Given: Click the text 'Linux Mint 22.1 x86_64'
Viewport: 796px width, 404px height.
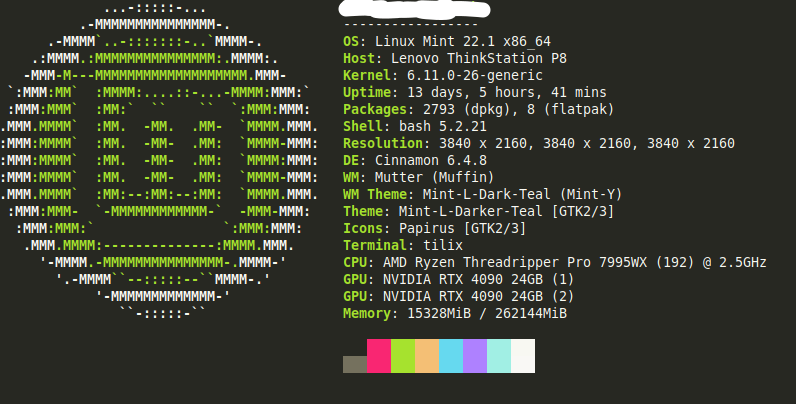Looking at the screenshot, I should point(463,42).
